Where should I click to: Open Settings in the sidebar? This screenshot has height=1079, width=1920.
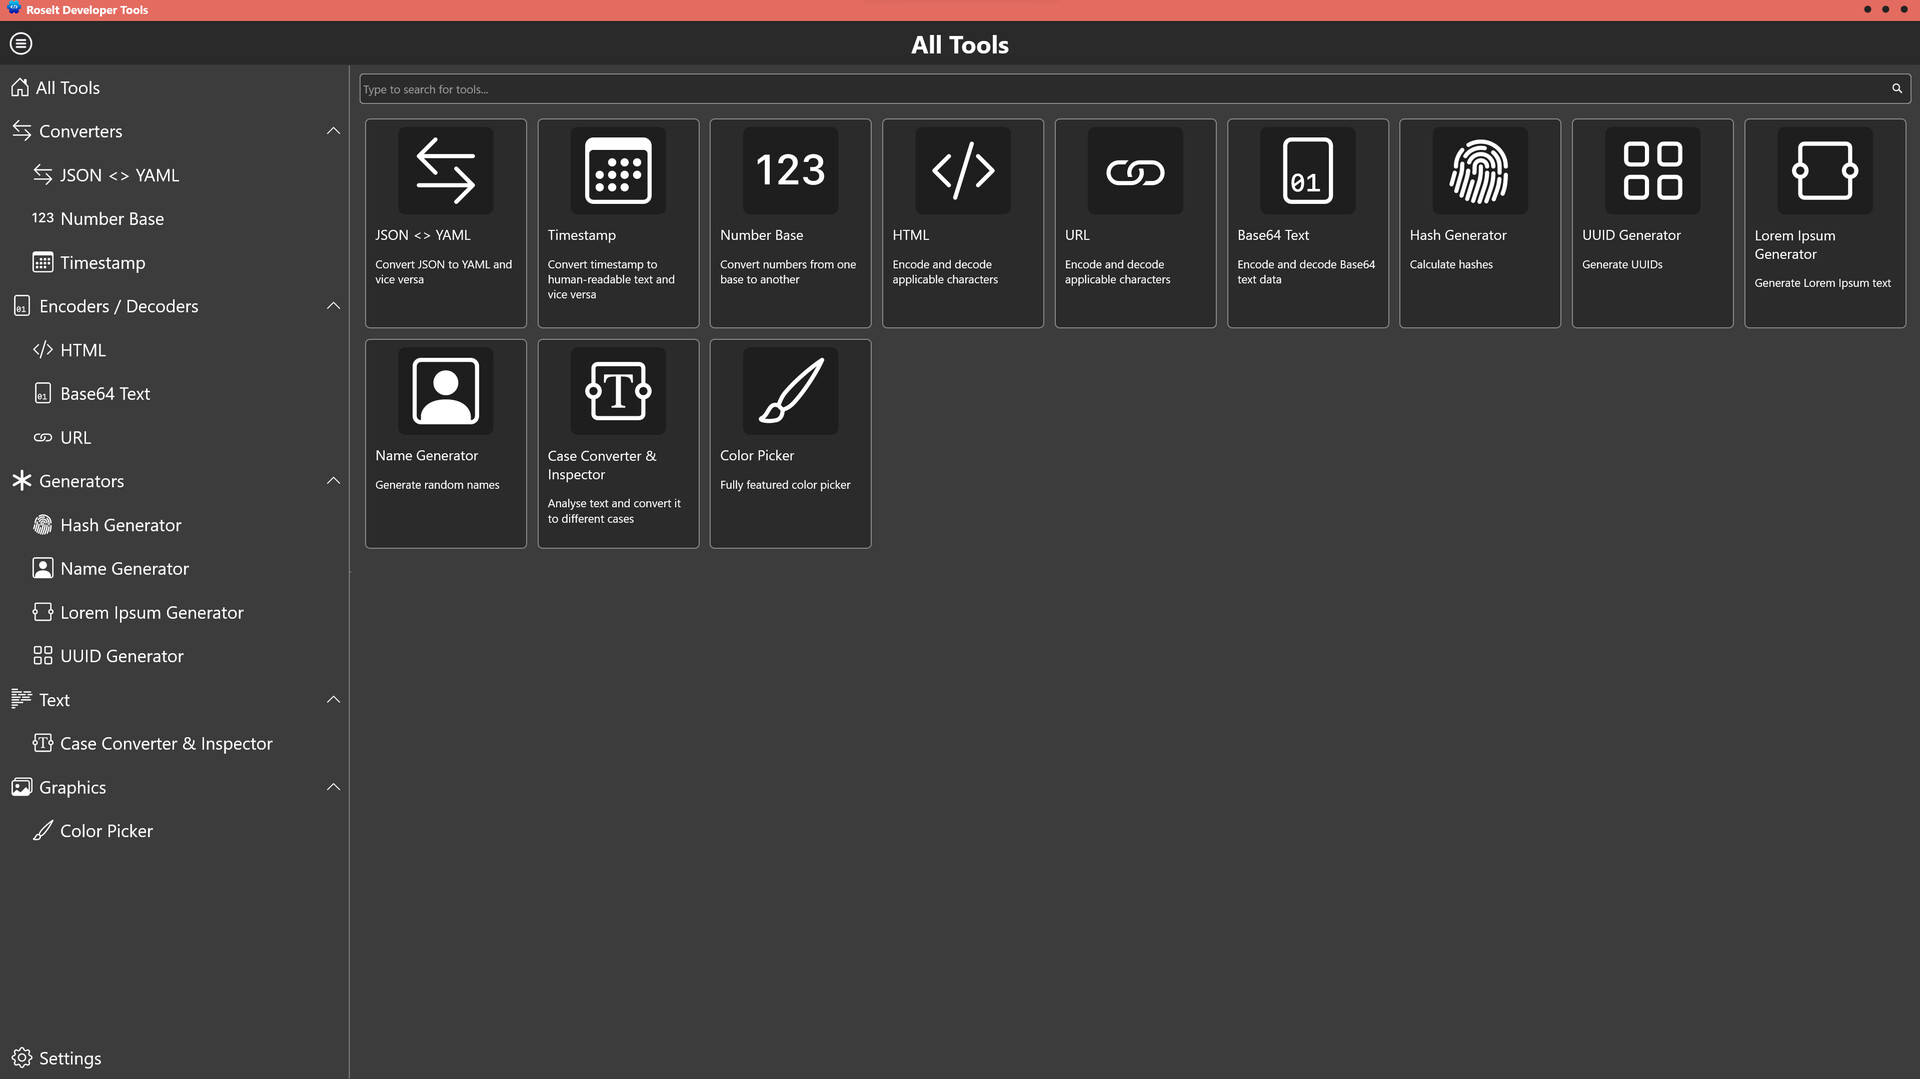(x=70, y=1058)
